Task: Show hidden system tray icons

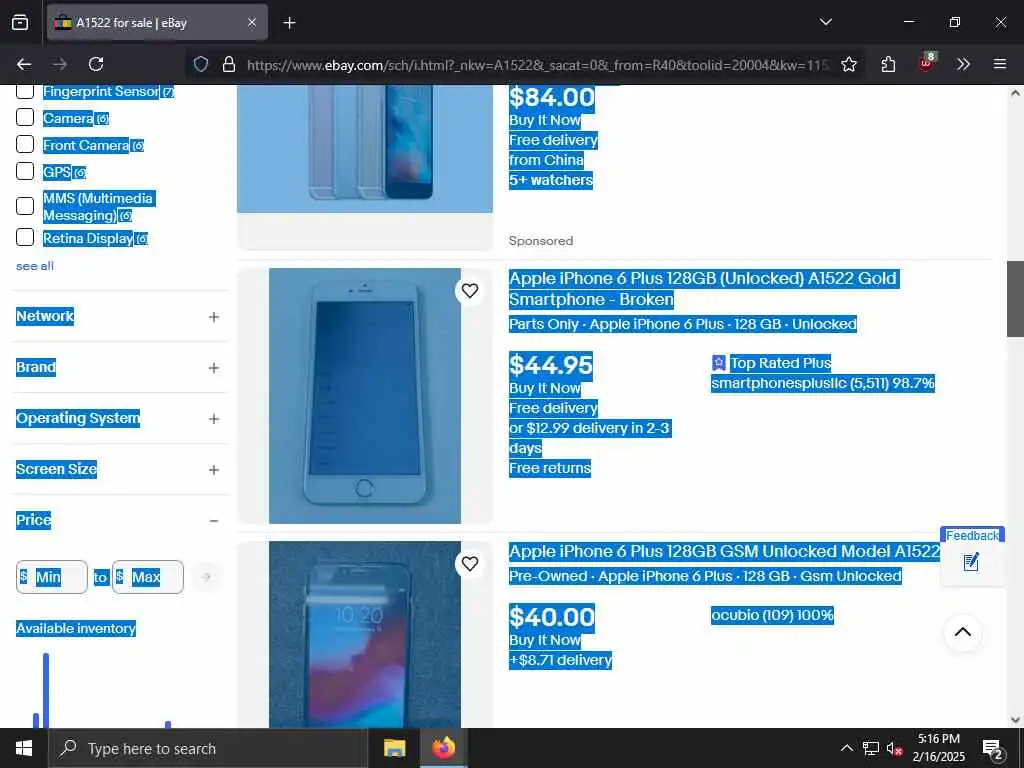Action: (846, 748)
